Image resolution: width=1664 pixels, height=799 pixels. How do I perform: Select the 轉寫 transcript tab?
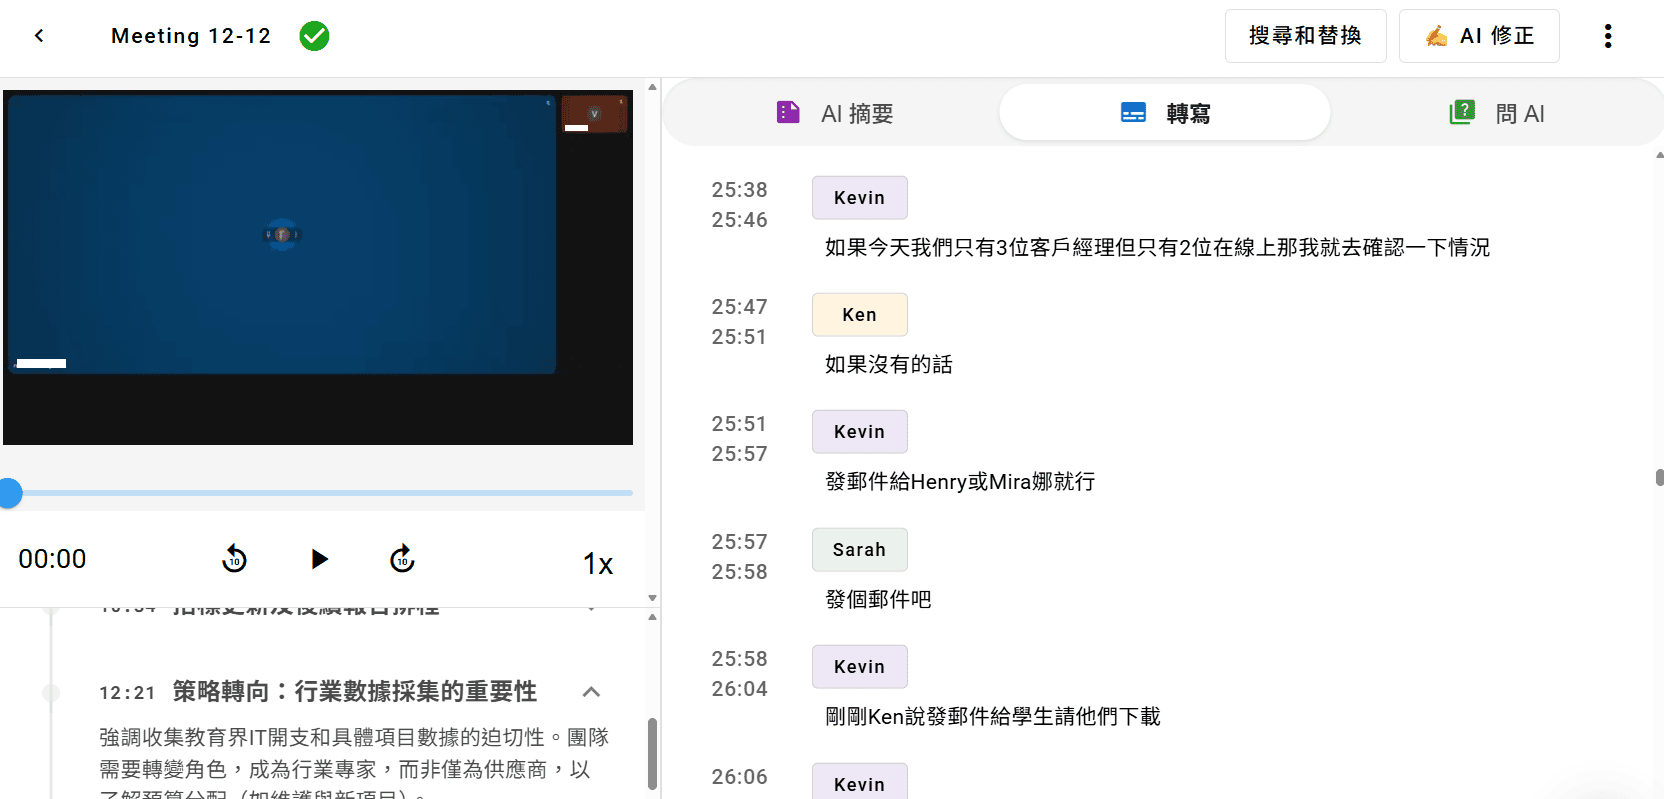point(1165,114)
